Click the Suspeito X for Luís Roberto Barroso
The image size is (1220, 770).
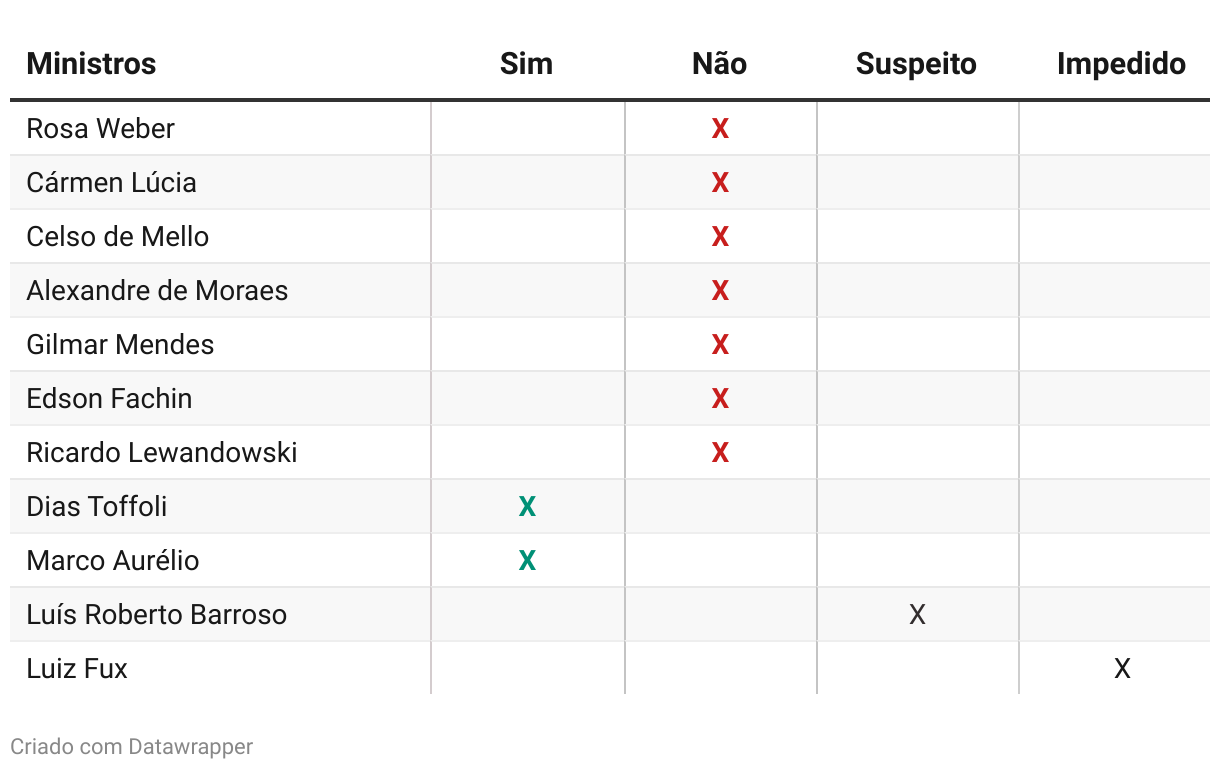point(917,614)
